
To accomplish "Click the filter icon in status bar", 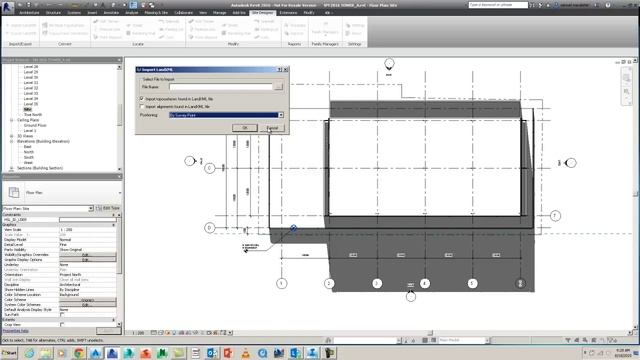I will (568, 340).
